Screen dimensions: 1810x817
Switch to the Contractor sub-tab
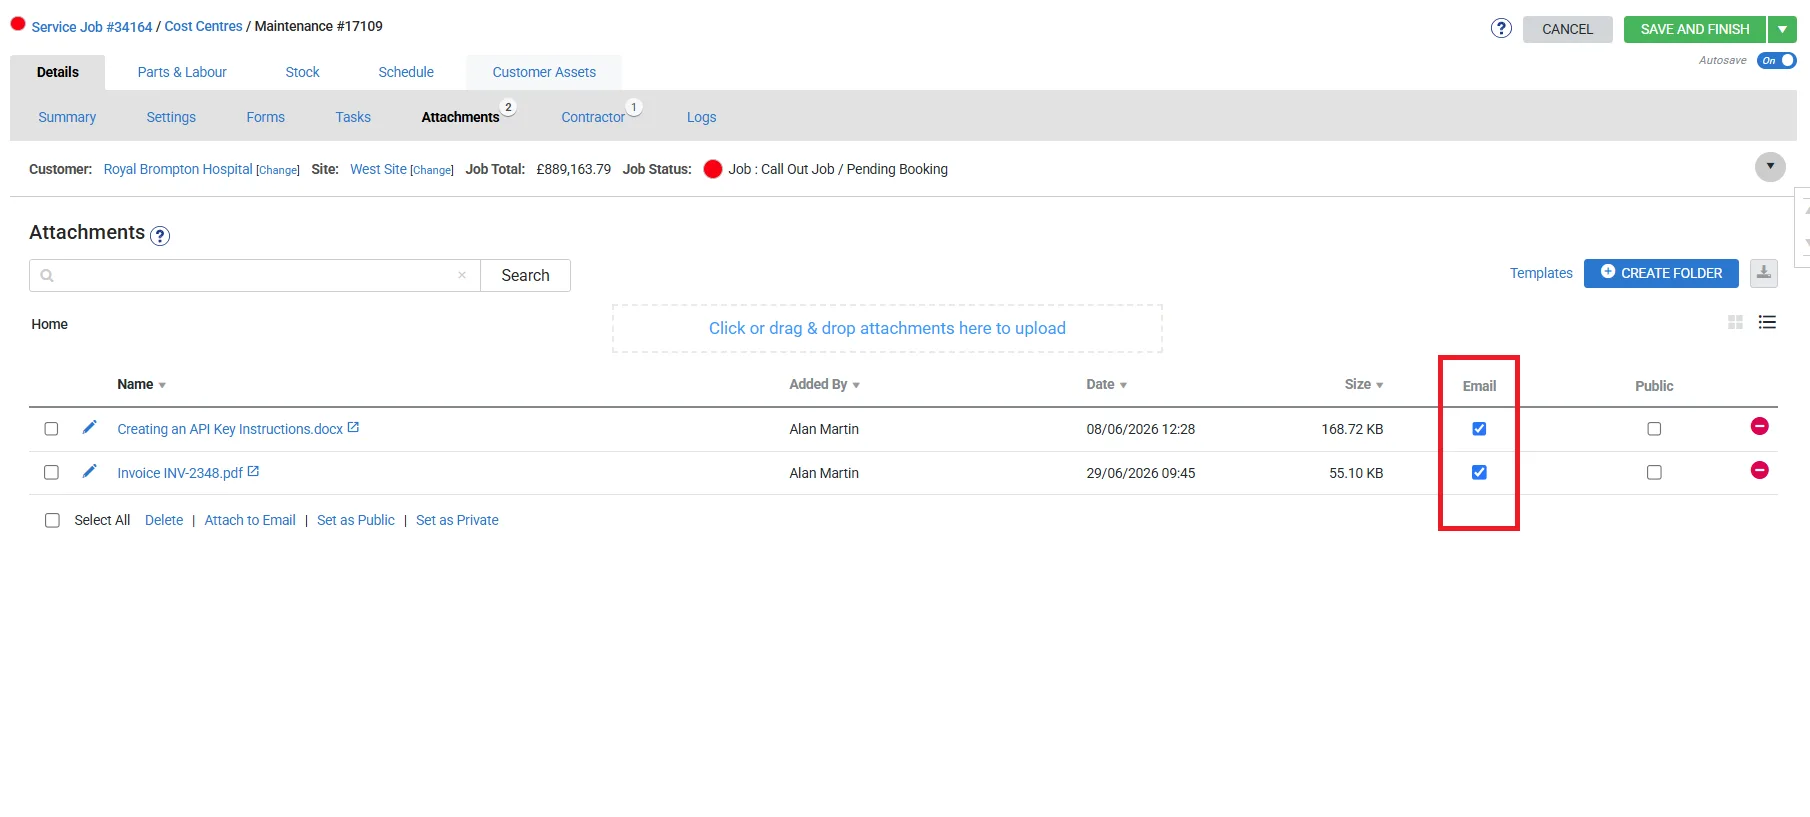pos(593,117)
